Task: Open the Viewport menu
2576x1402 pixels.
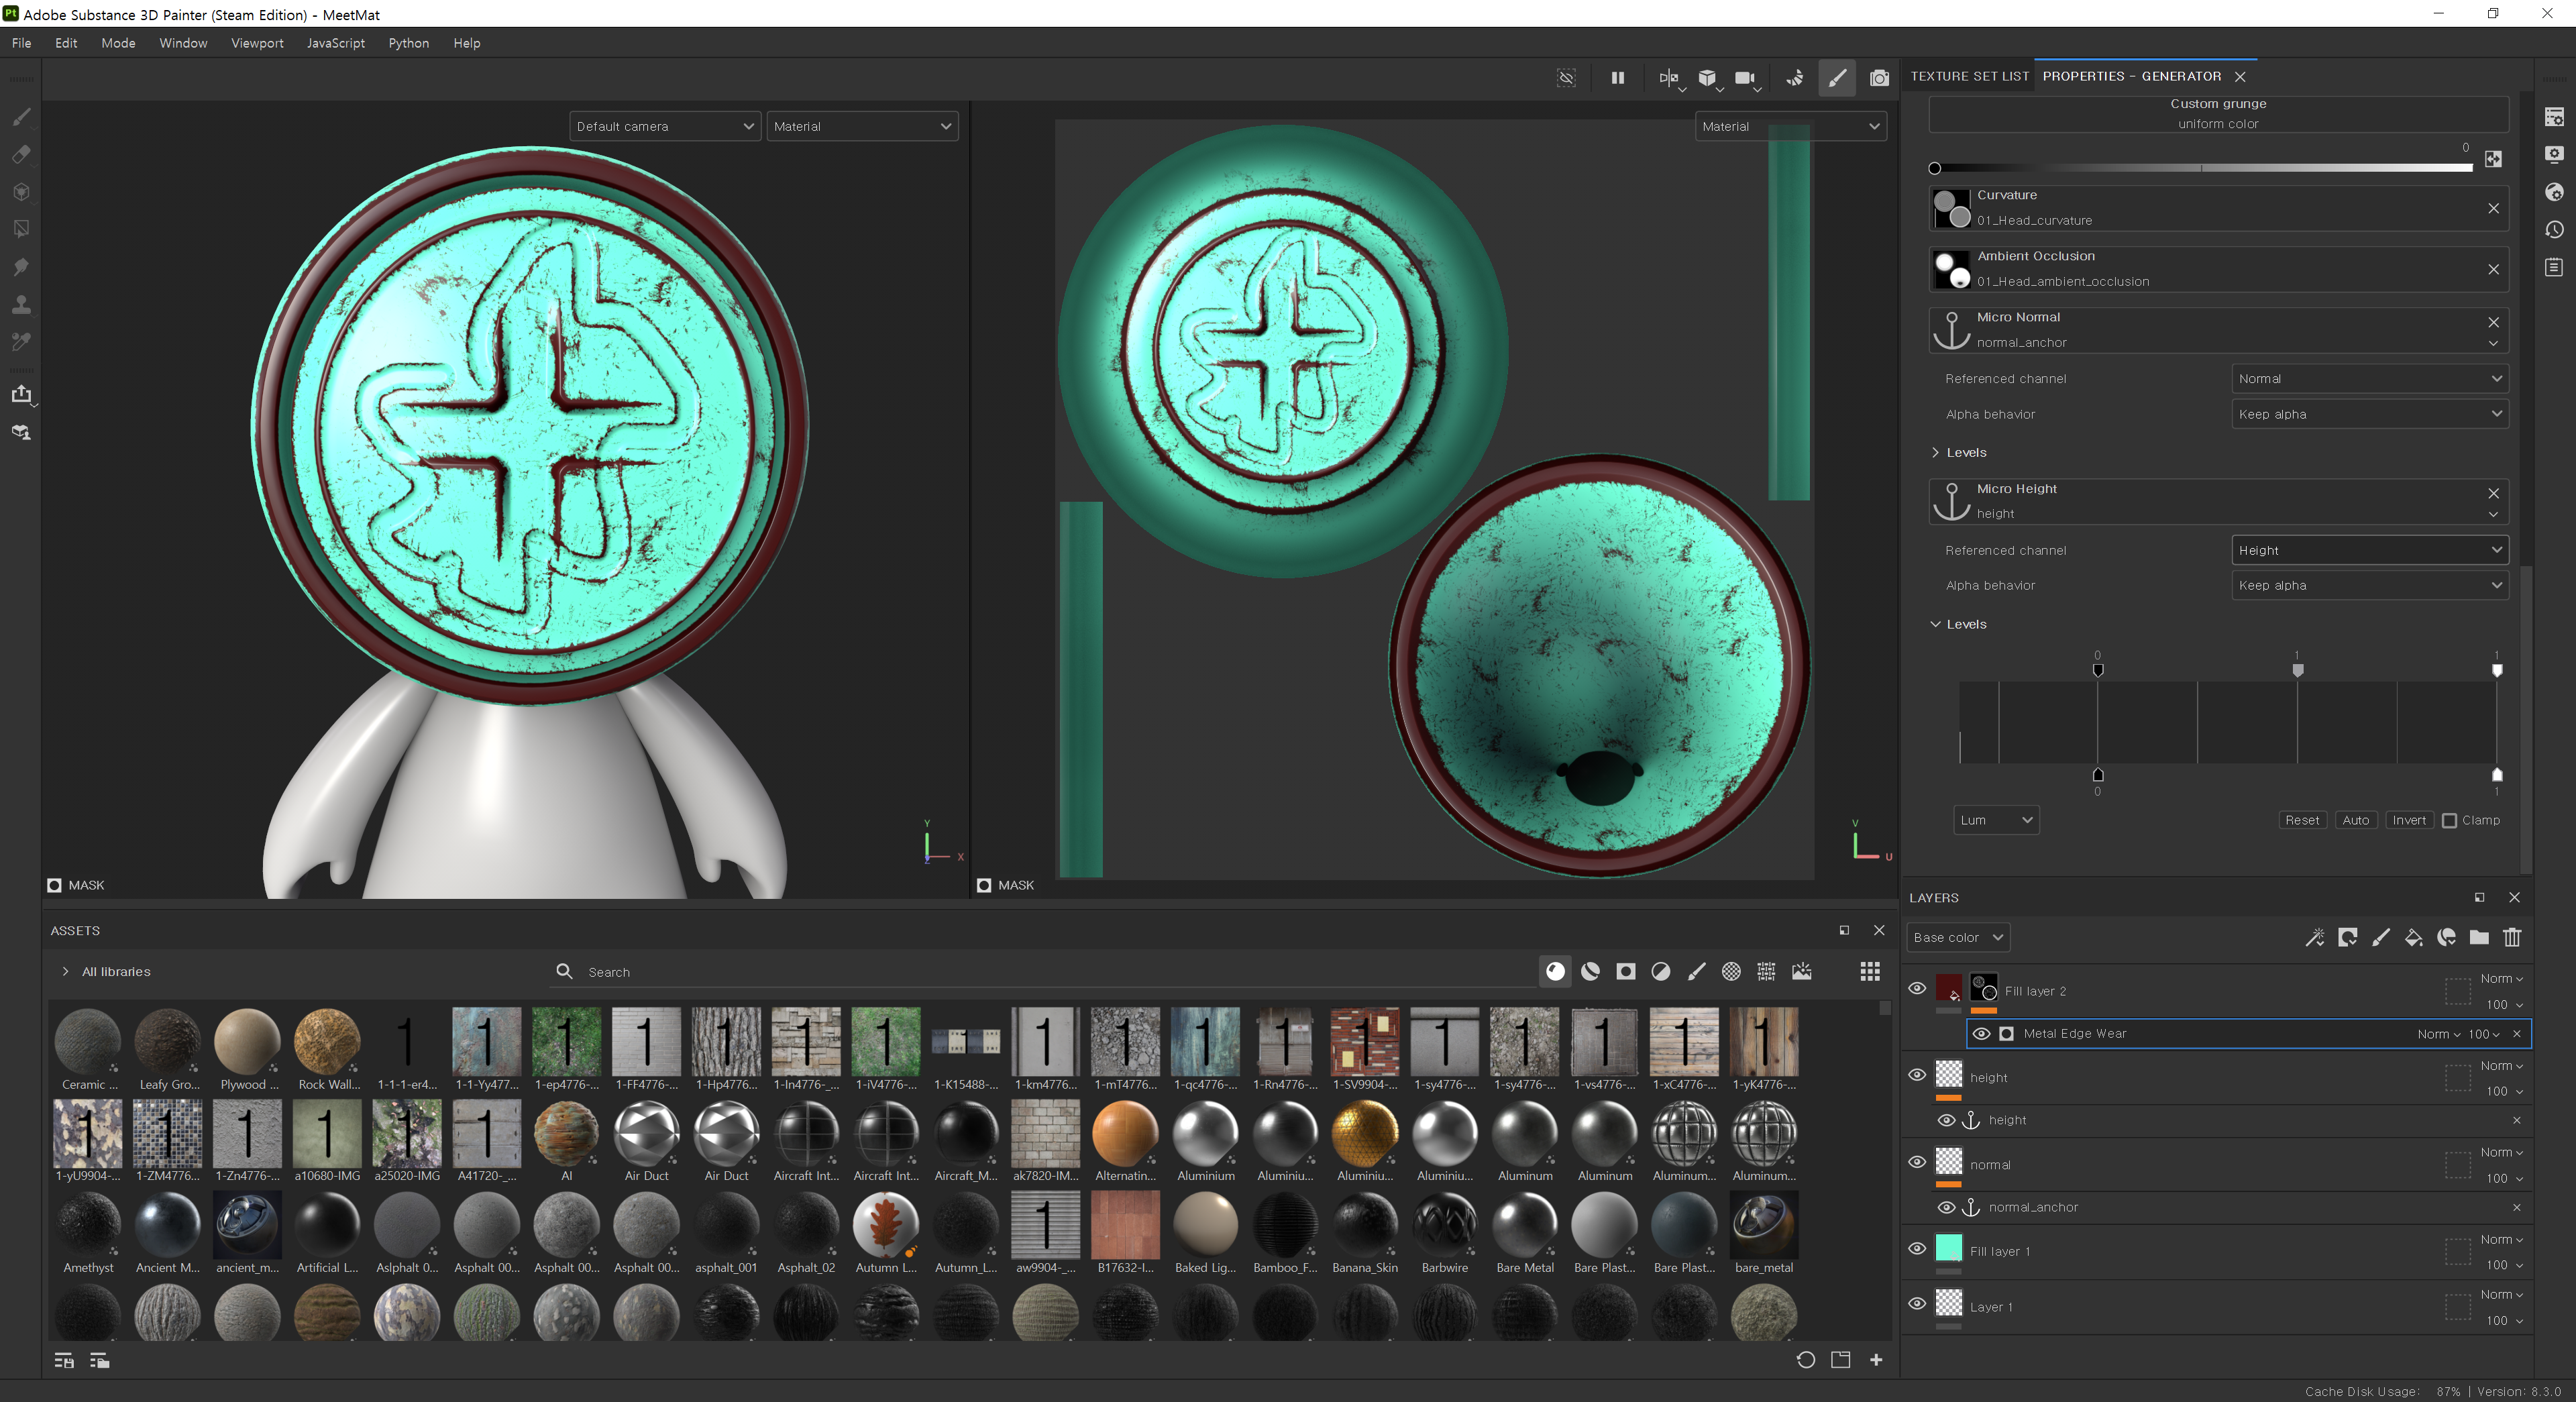Action: click(257, 43)
